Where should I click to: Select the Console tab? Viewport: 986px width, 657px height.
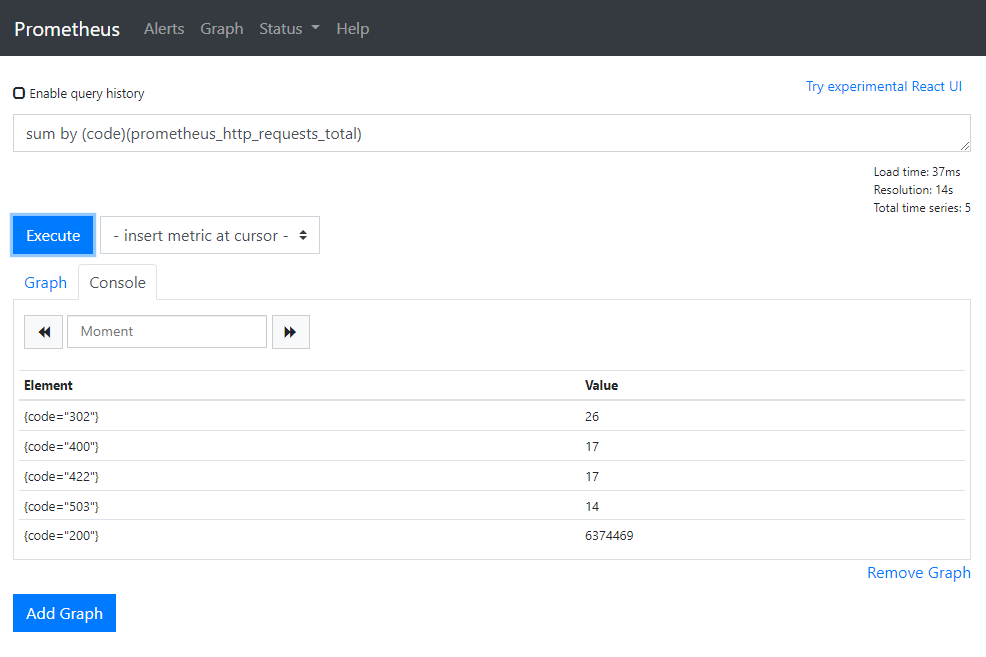coord(117,282)
